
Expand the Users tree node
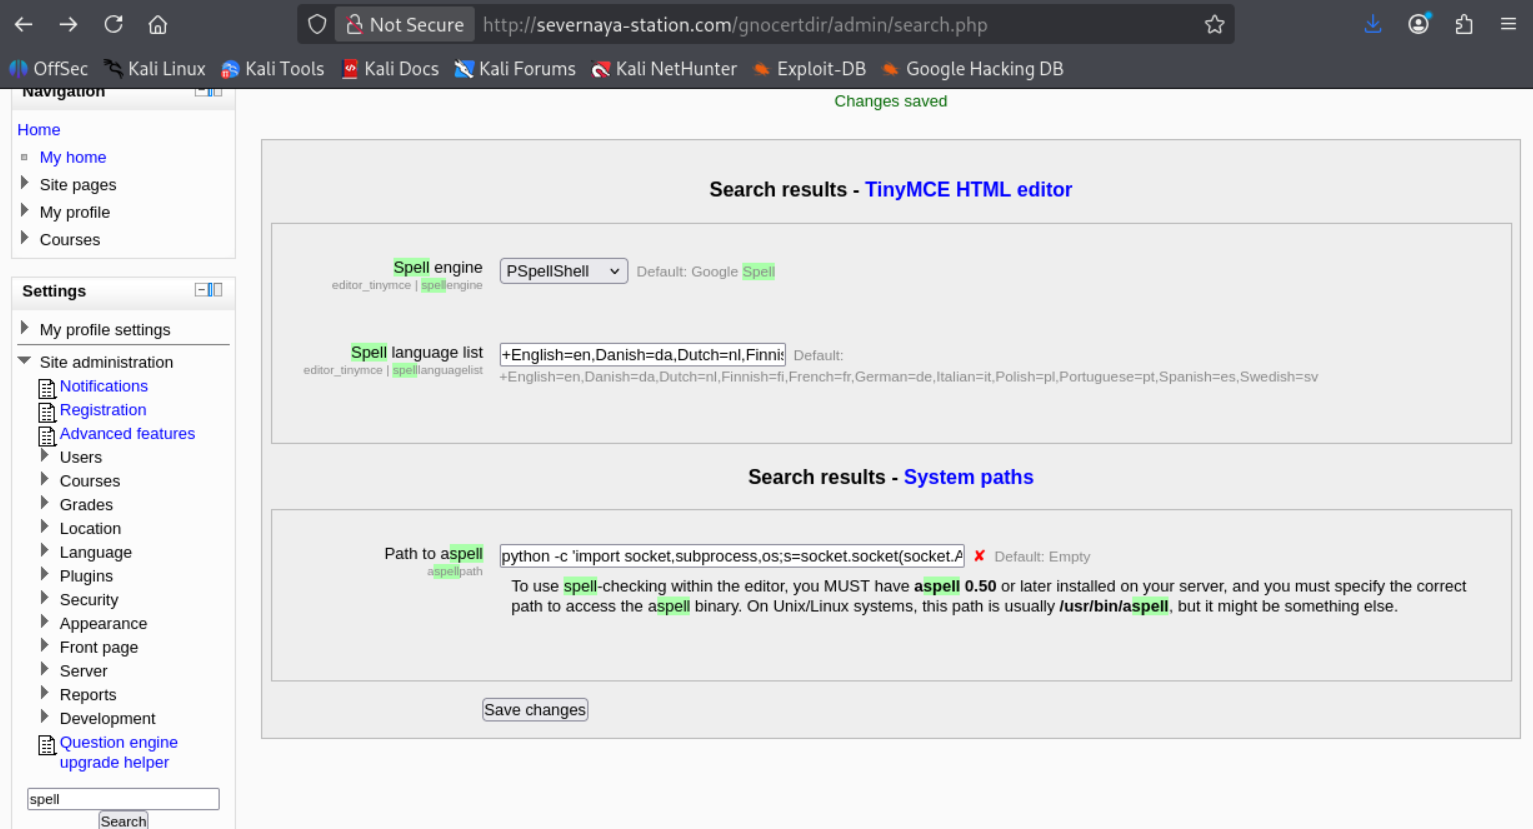tap(44, 456)
